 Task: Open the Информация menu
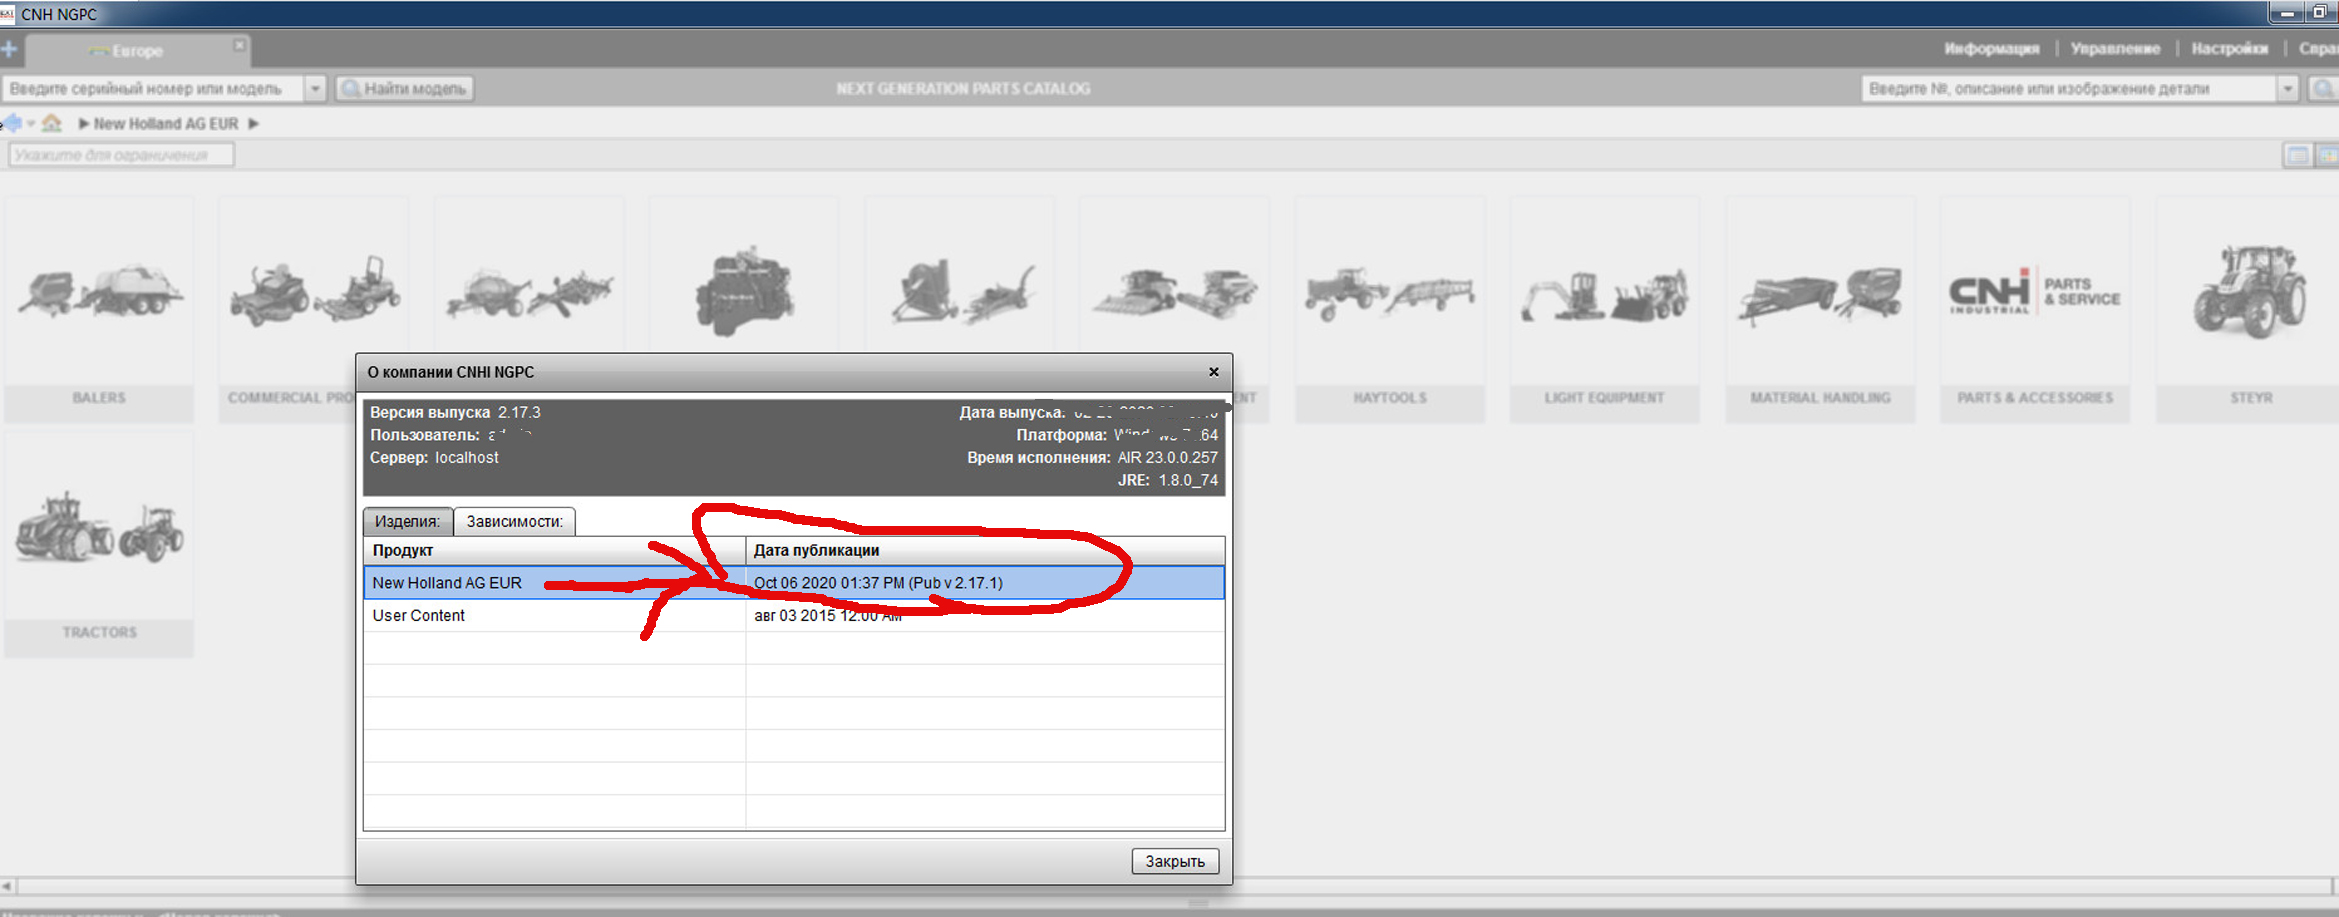pyautogui.click(x=1990, y=48)
